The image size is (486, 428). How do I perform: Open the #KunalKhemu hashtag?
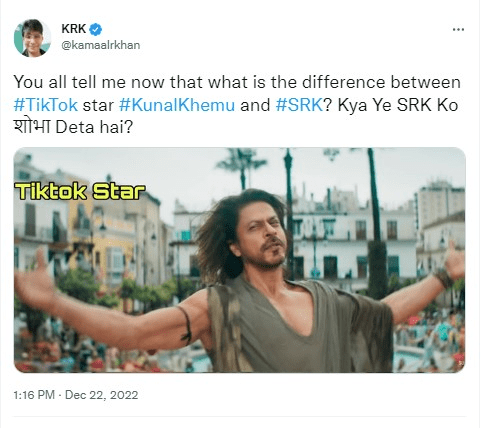coord(177,105)
